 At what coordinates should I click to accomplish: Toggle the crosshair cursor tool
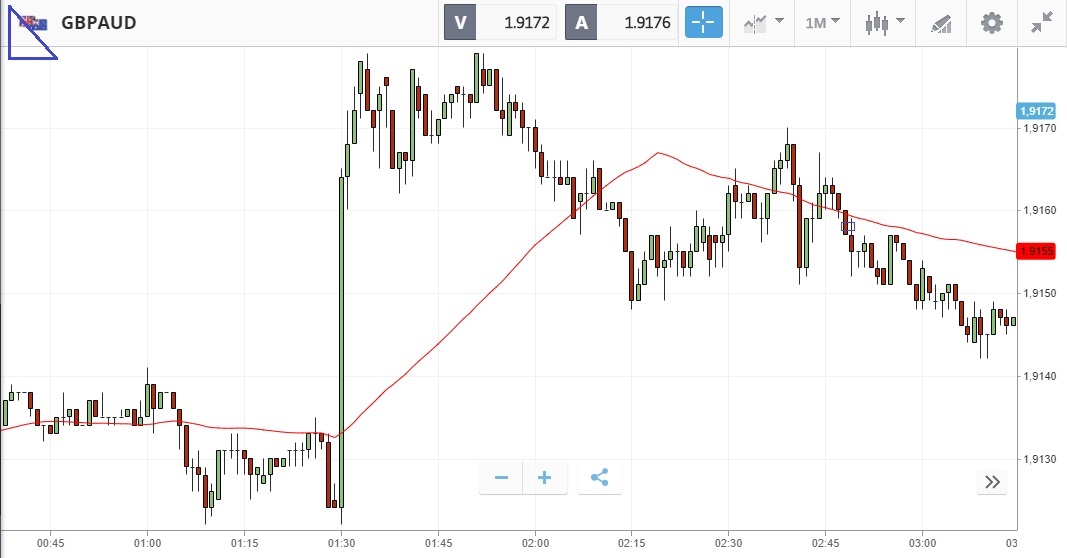click(703, 22)
